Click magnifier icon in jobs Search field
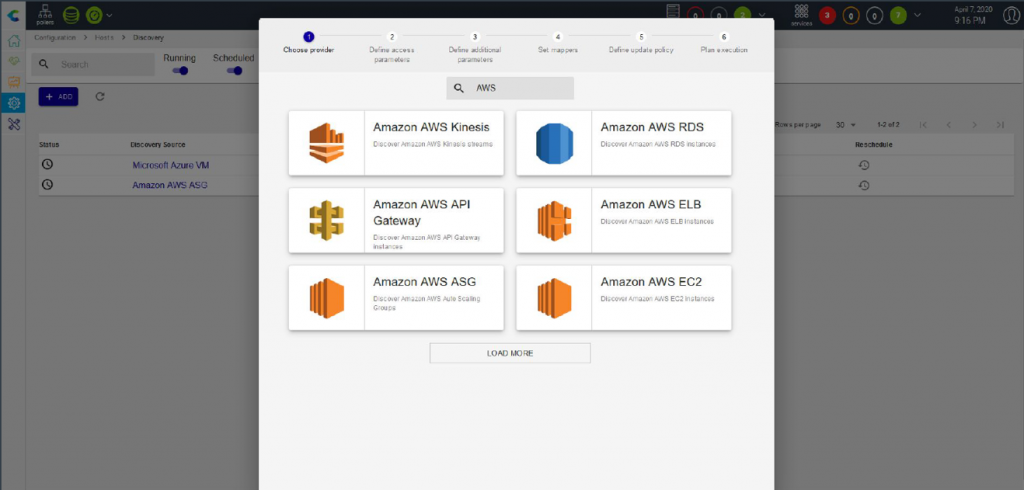Image resolution: width=1024 pixels, height=490 pixels. [44, 64]
